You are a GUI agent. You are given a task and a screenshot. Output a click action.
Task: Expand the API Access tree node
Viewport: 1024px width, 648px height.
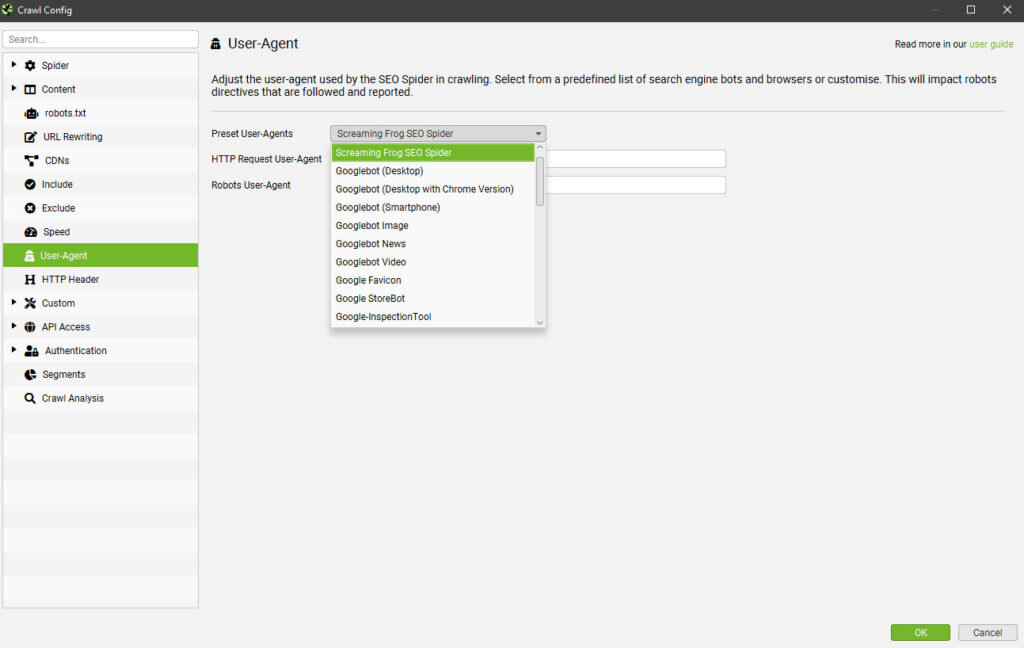(x=14, y=326)
